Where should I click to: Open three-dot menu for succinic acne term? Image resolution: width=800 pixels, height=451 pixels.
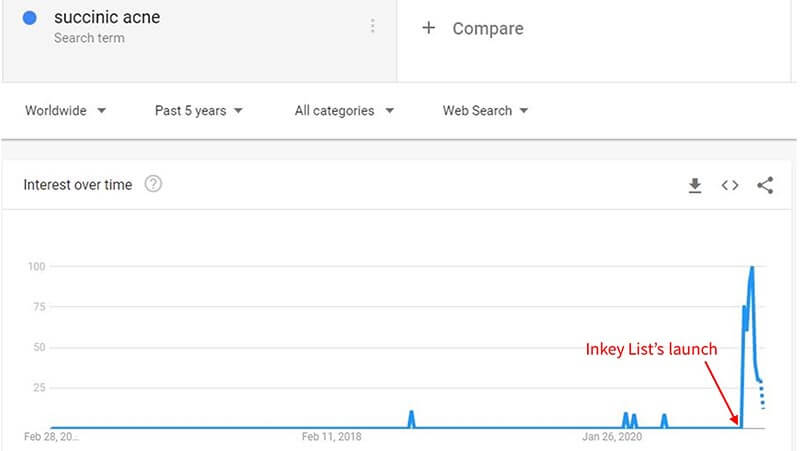tap(372, 26)
